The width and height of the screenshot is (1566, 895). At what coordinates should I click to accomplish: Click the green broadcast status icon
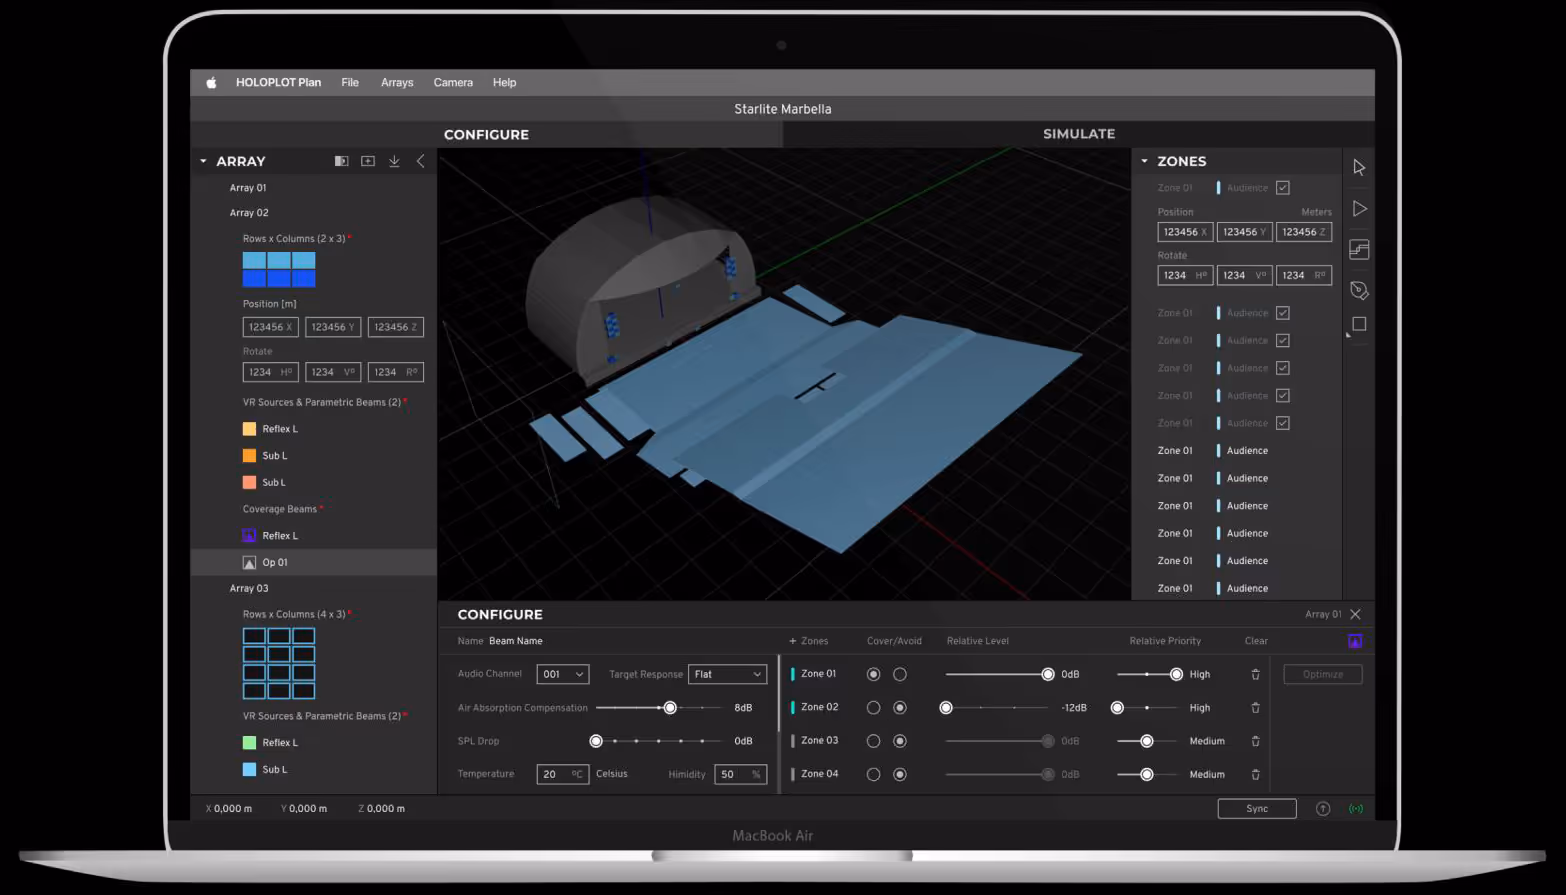(1356, 809)
